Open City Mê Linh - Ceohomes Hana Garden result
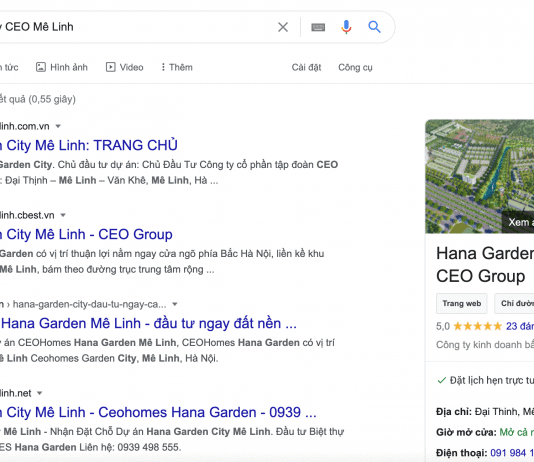 [158, 413]
